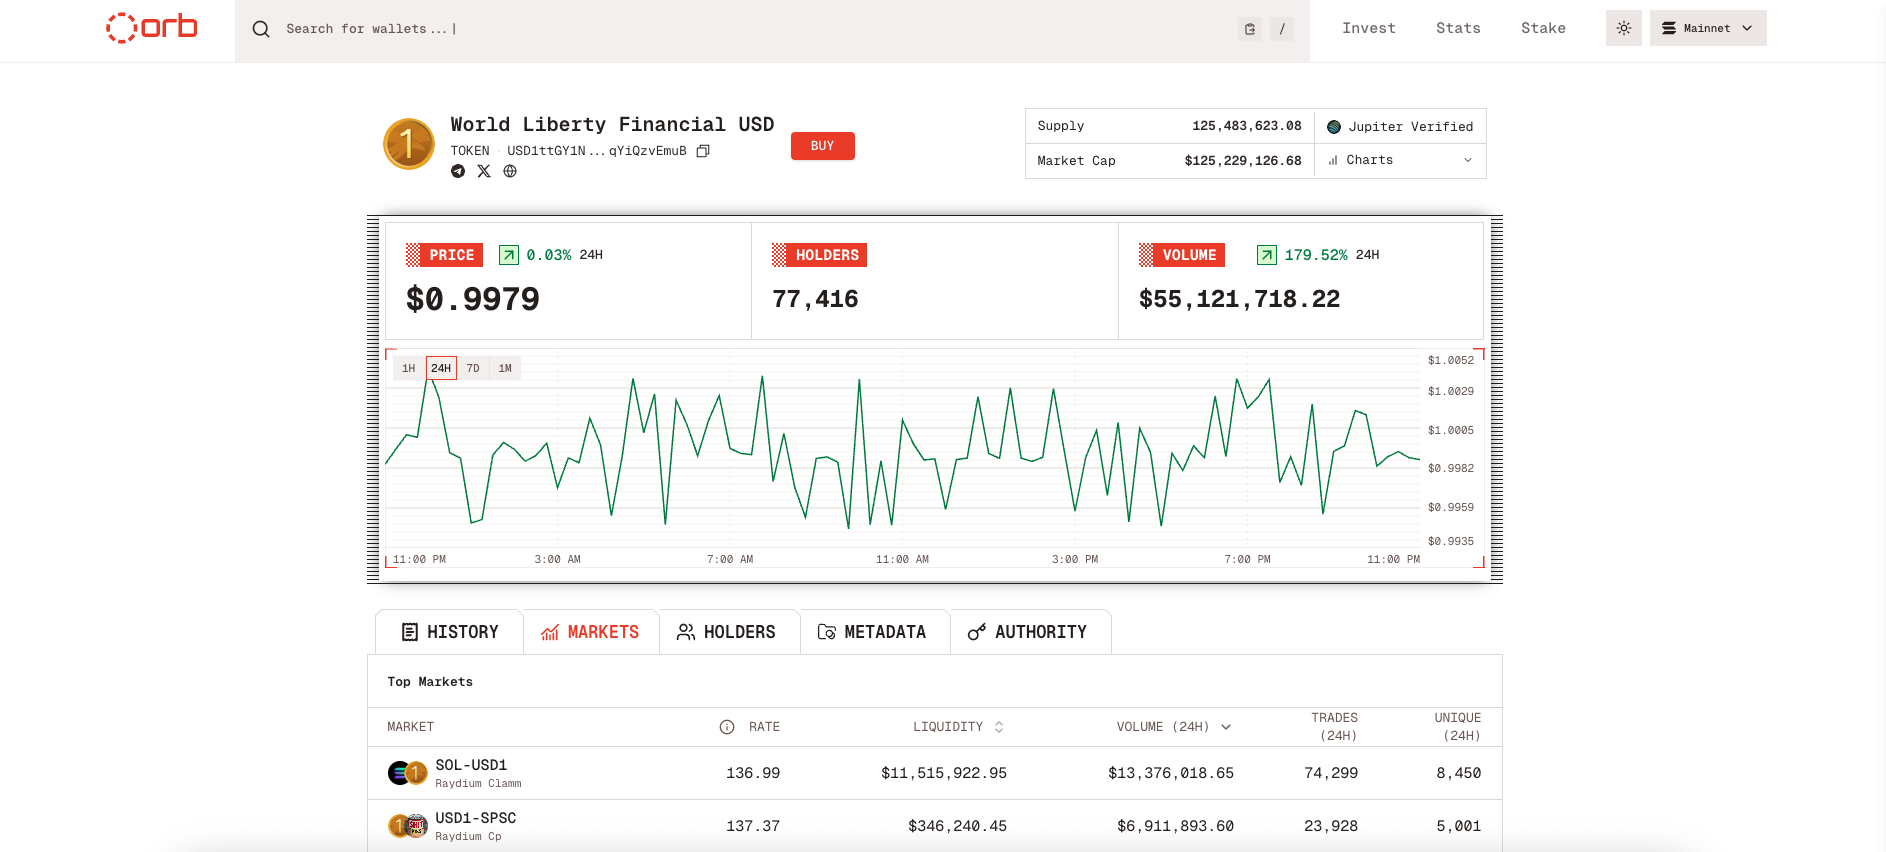
Task: Open the Invest menu
Action: tap(1369, 28)
